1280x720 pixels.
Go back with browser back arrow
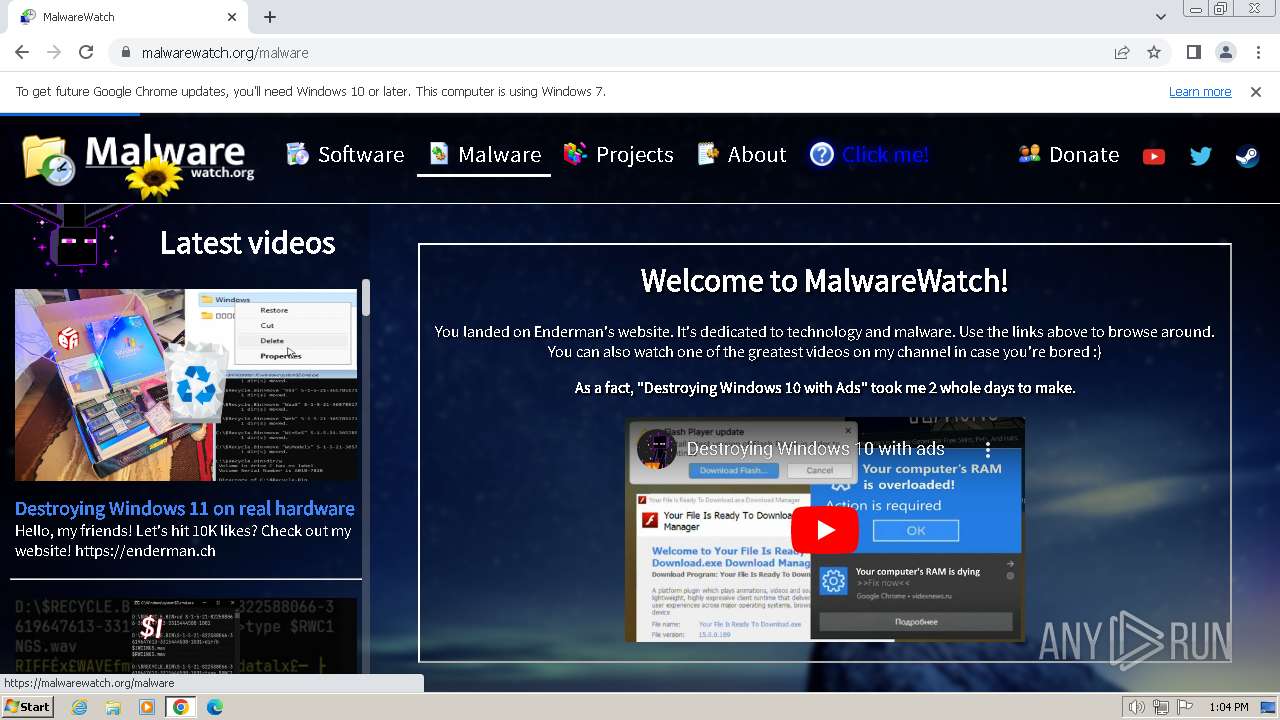click(22, 52)
